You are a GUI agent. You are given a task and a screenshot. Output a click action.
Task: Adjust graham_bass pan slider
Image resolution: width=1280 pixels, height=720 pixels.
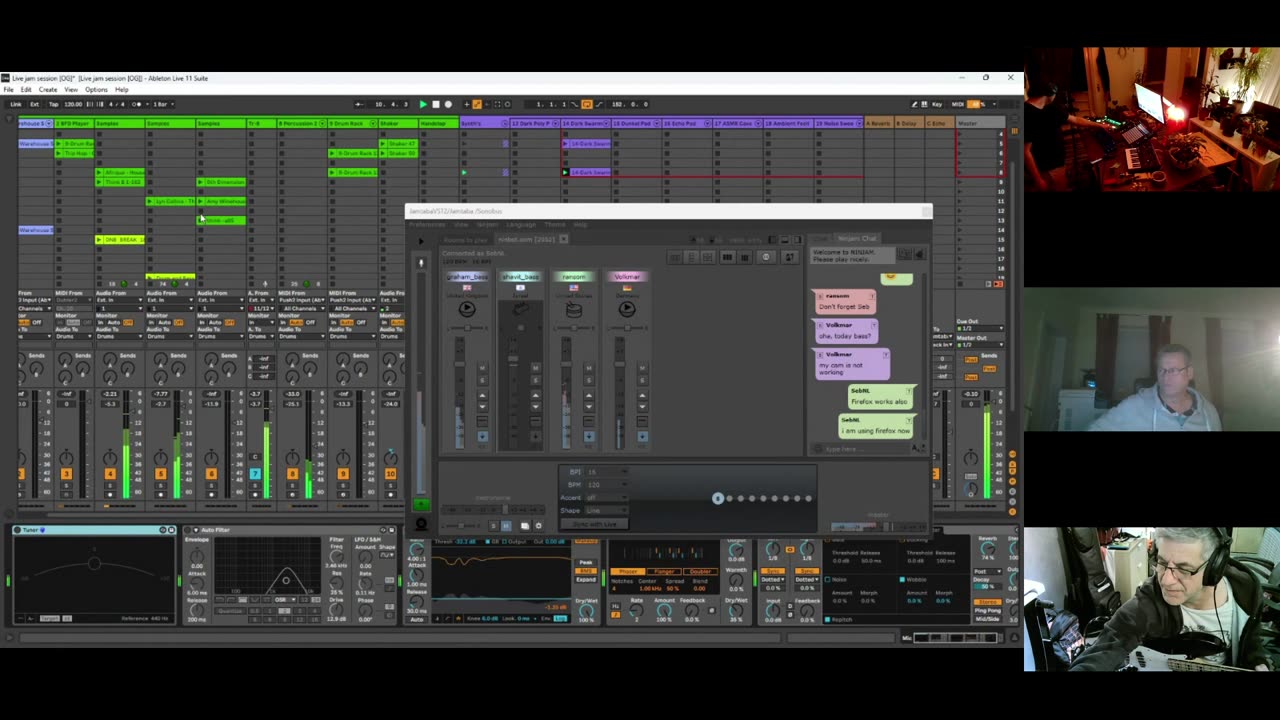pos(466,327)
